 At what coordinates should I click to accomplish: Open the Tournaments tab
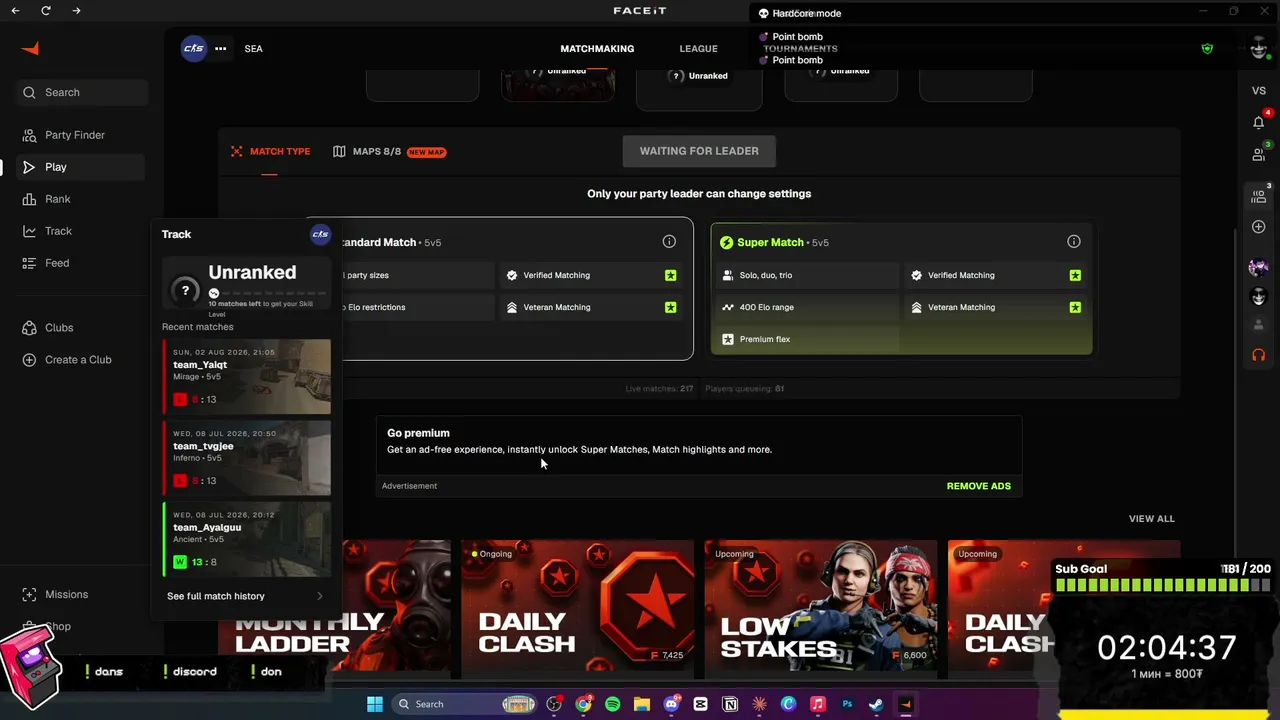[800, 48]
